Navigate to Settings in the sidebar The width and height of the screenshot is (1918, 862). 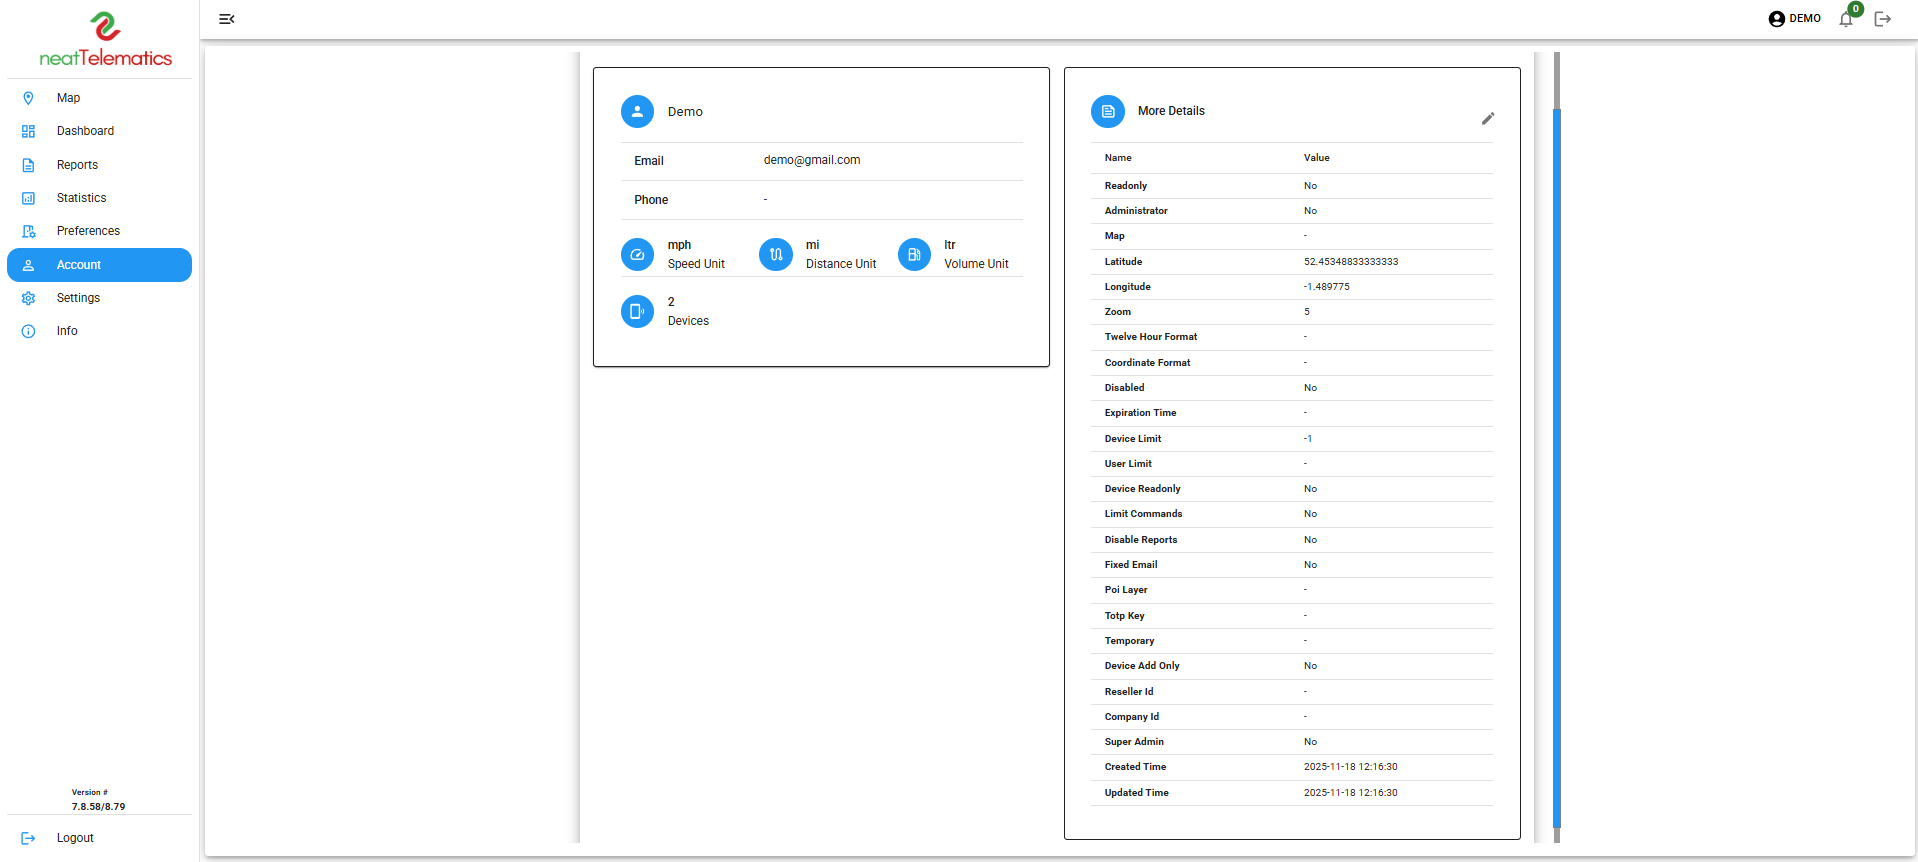click(x=78, y=298)
